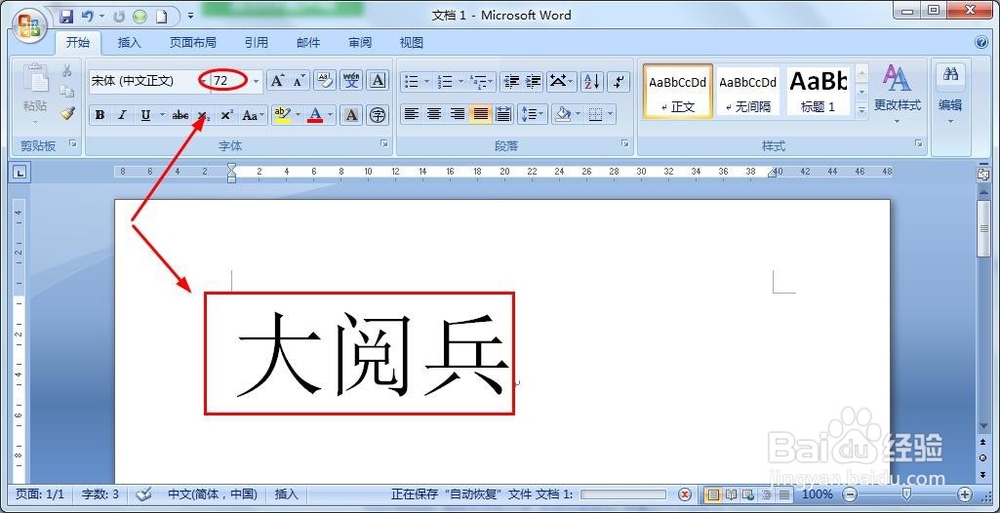Open the Change Case (Aa) dropdown
This screenshot has width=1000, height=513.
point(253,115)
